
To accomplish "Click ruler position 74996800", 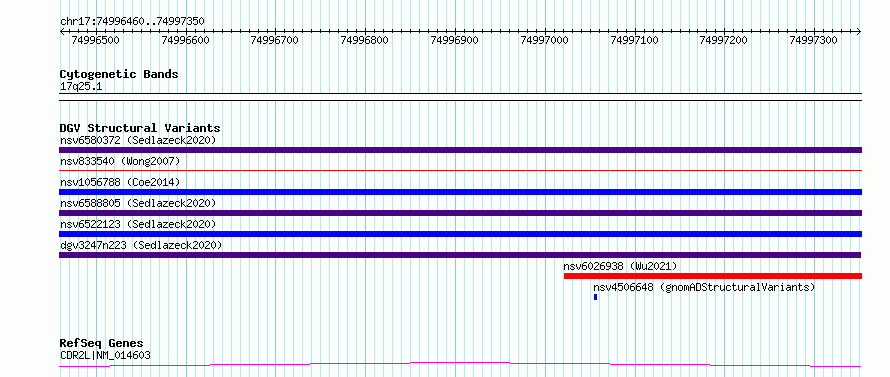I will [365, 40].
